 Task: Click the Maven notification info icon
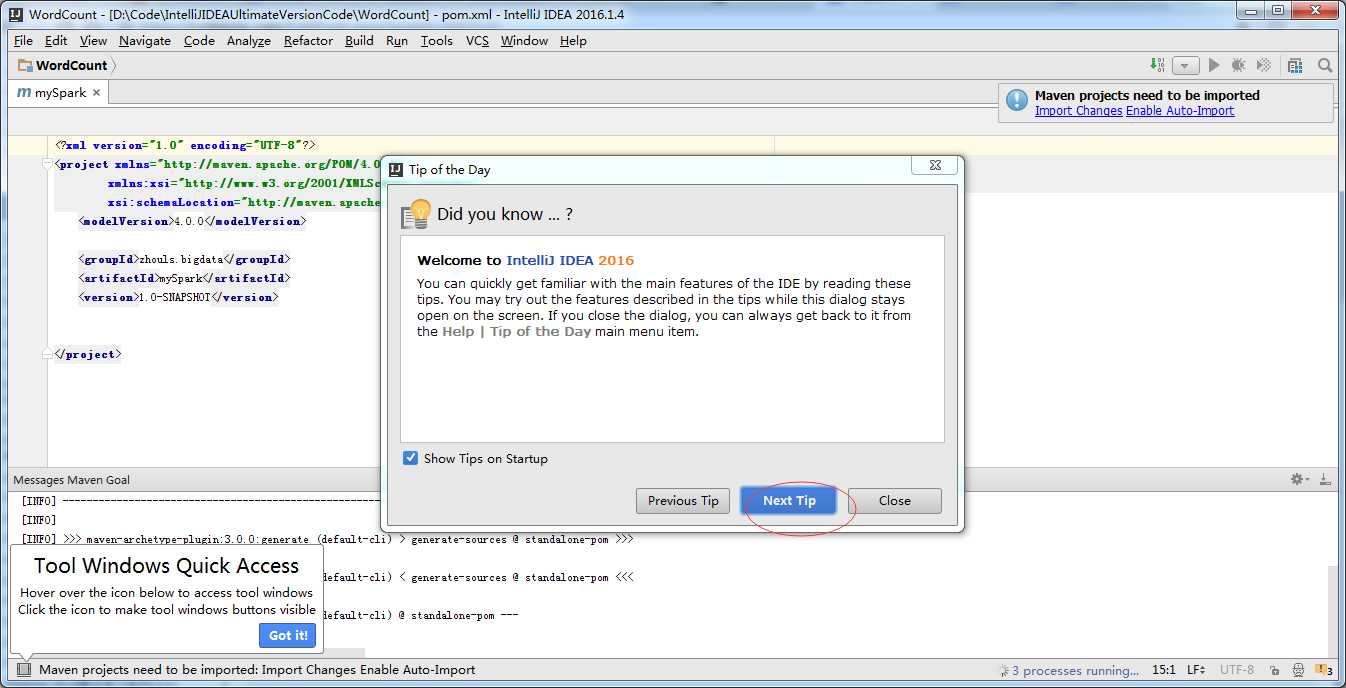click(1017, 100)
